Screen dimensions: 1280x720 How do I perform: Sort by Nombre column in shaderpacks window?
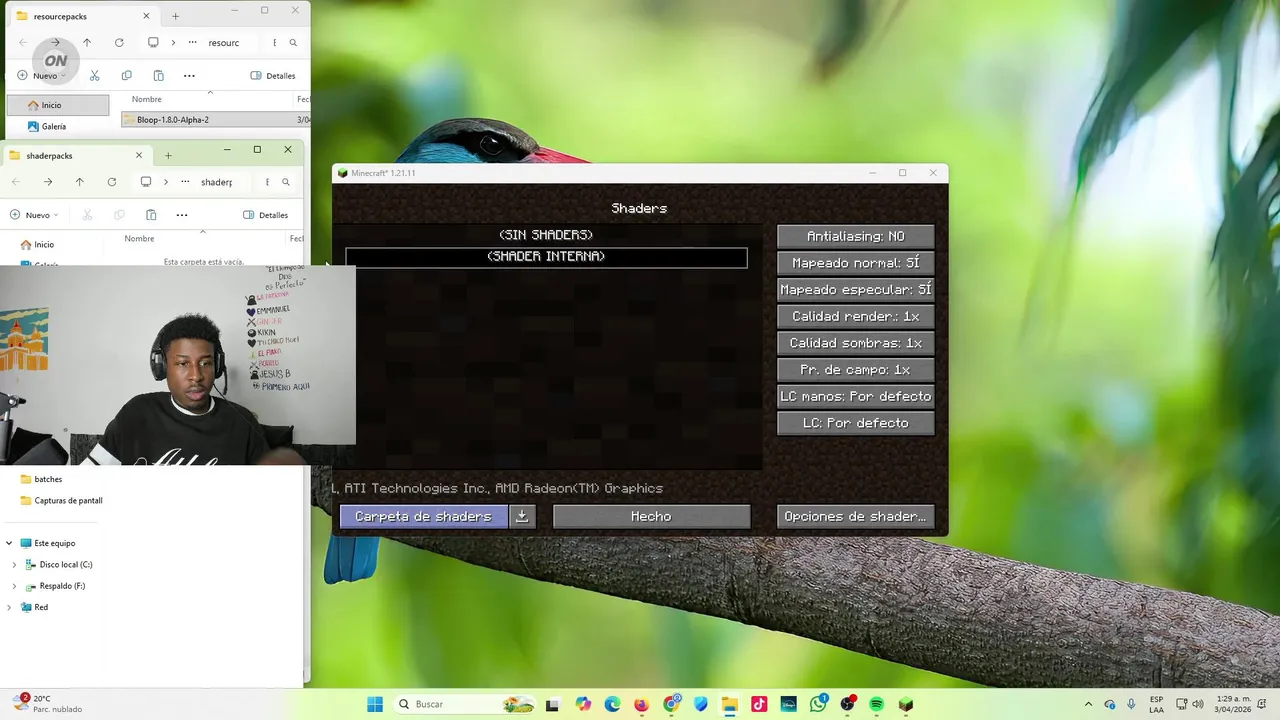click(139, 239)
